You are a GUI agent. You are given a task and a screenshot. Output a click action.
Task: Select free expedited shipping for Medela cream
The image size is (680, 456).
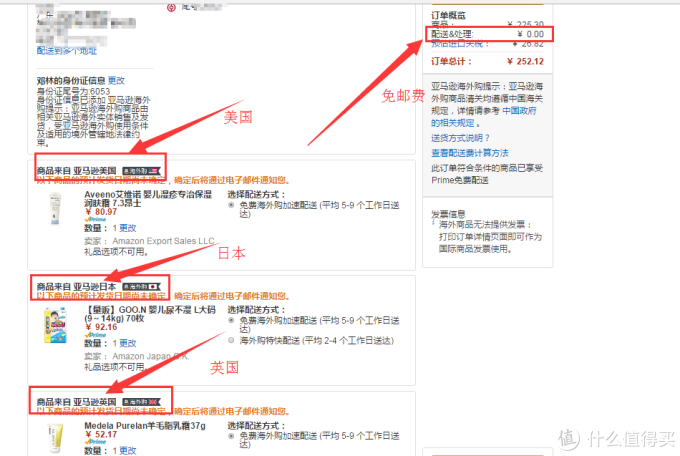point(232,436)
